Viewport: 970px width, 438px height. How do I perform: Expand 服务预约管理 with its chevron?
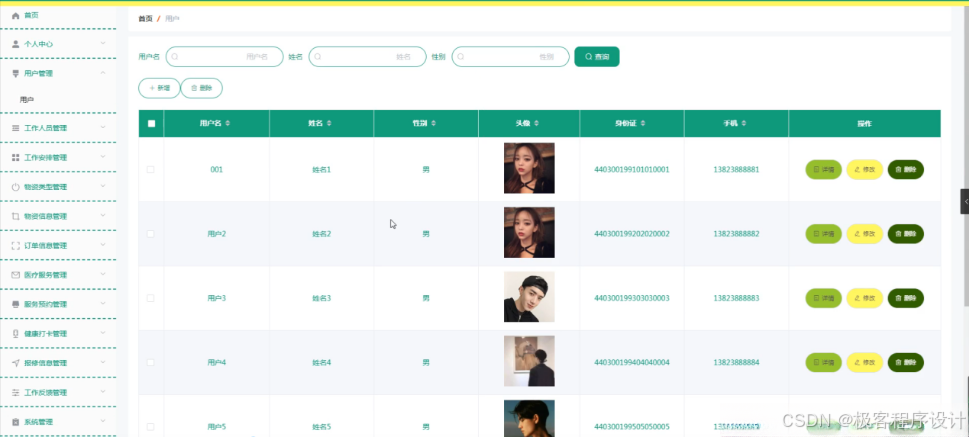coord(103,304)
